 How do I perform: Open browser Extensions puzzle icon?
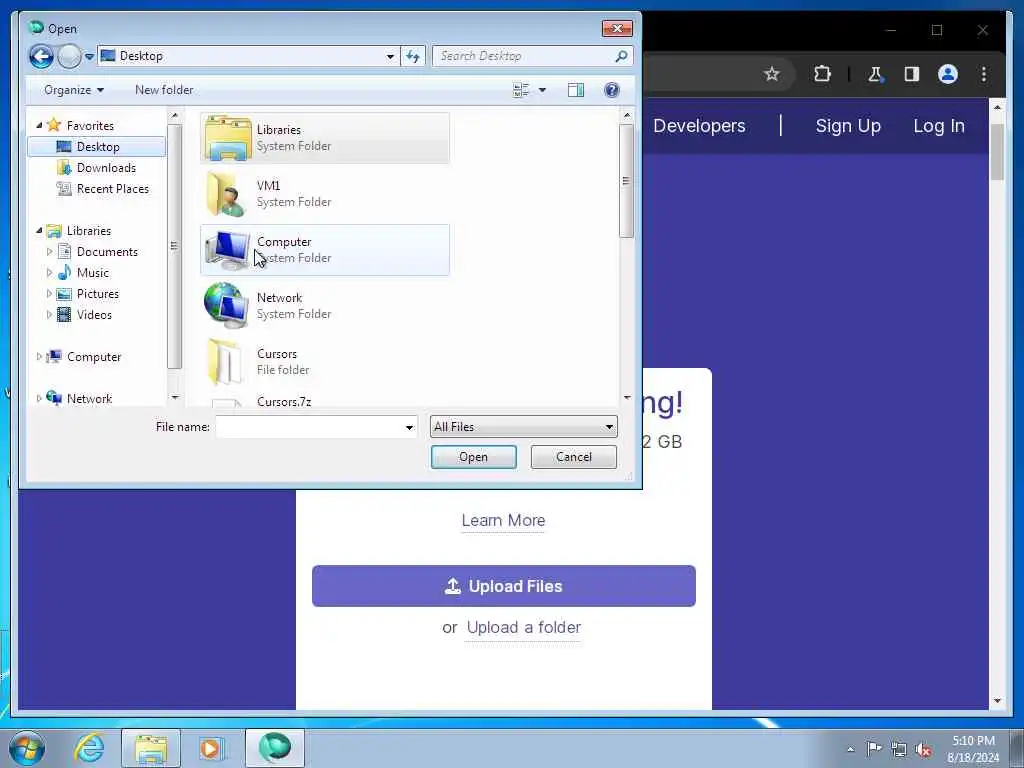[822, 74]
